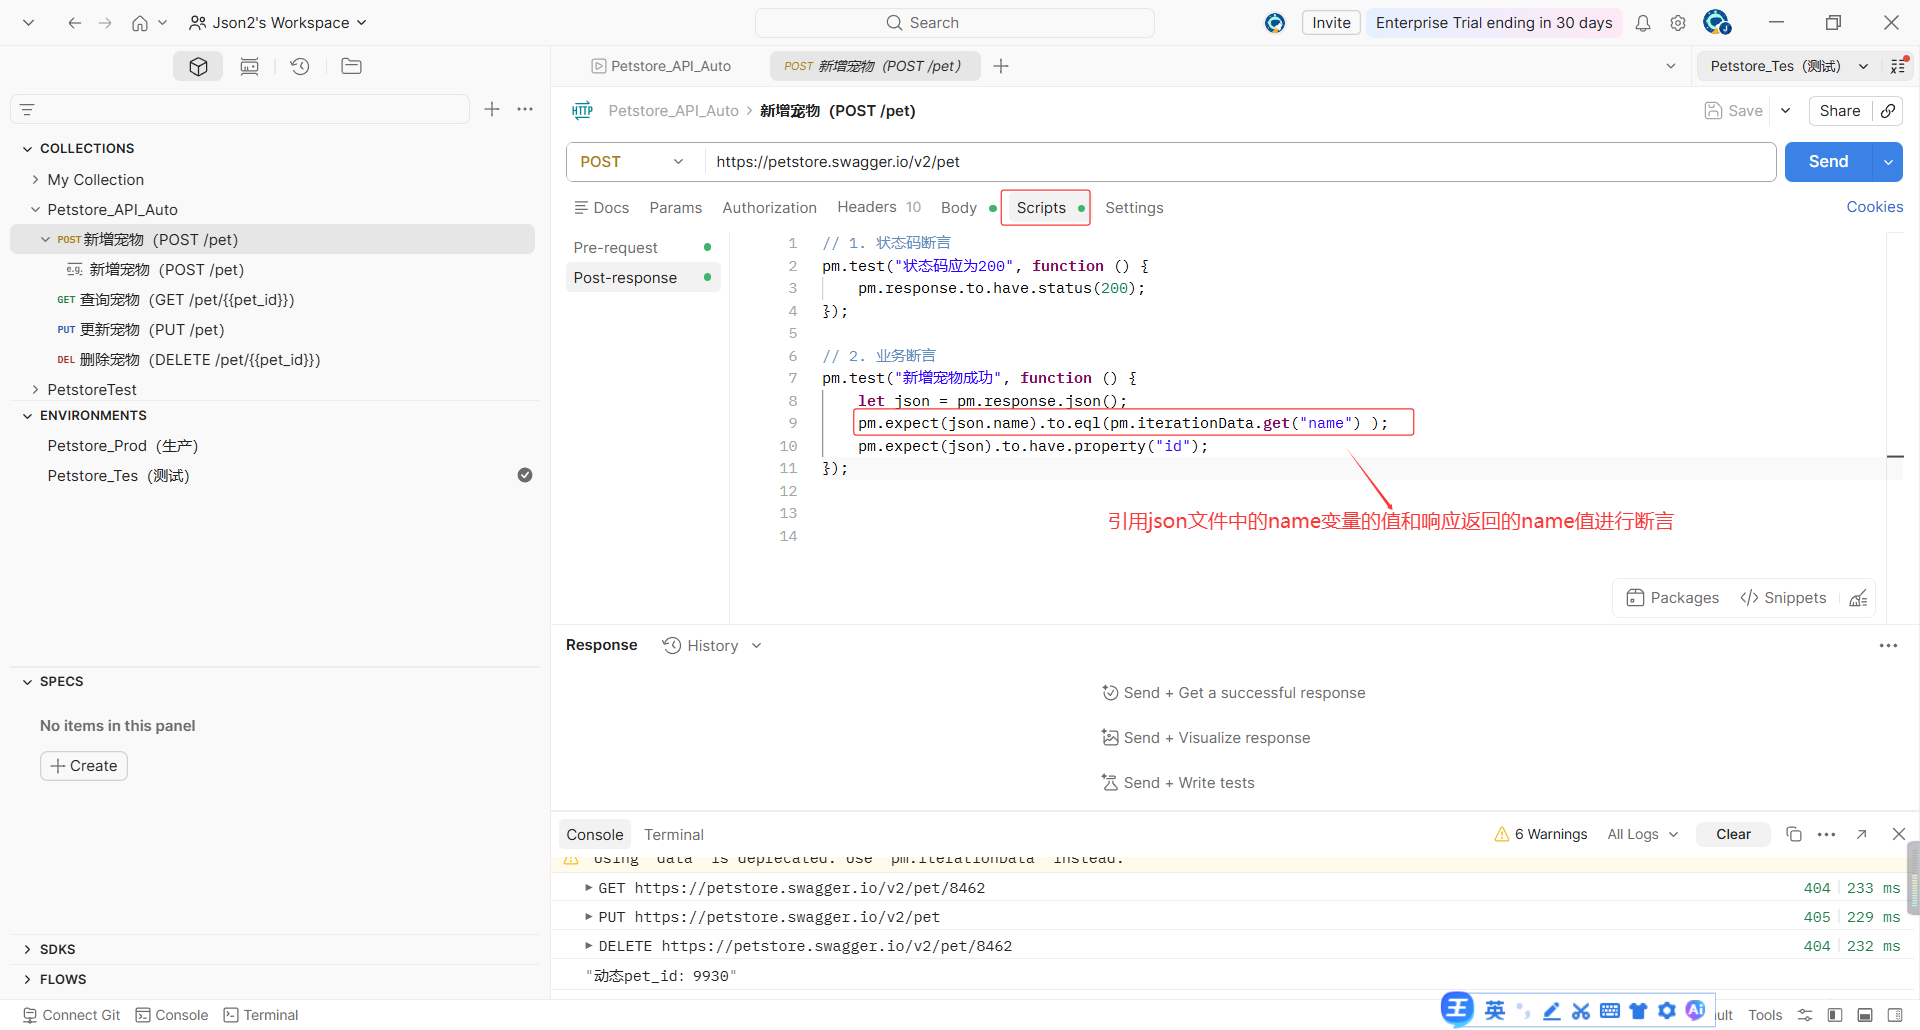Open the All Logs filter dropdown

tap(1643, 834)
